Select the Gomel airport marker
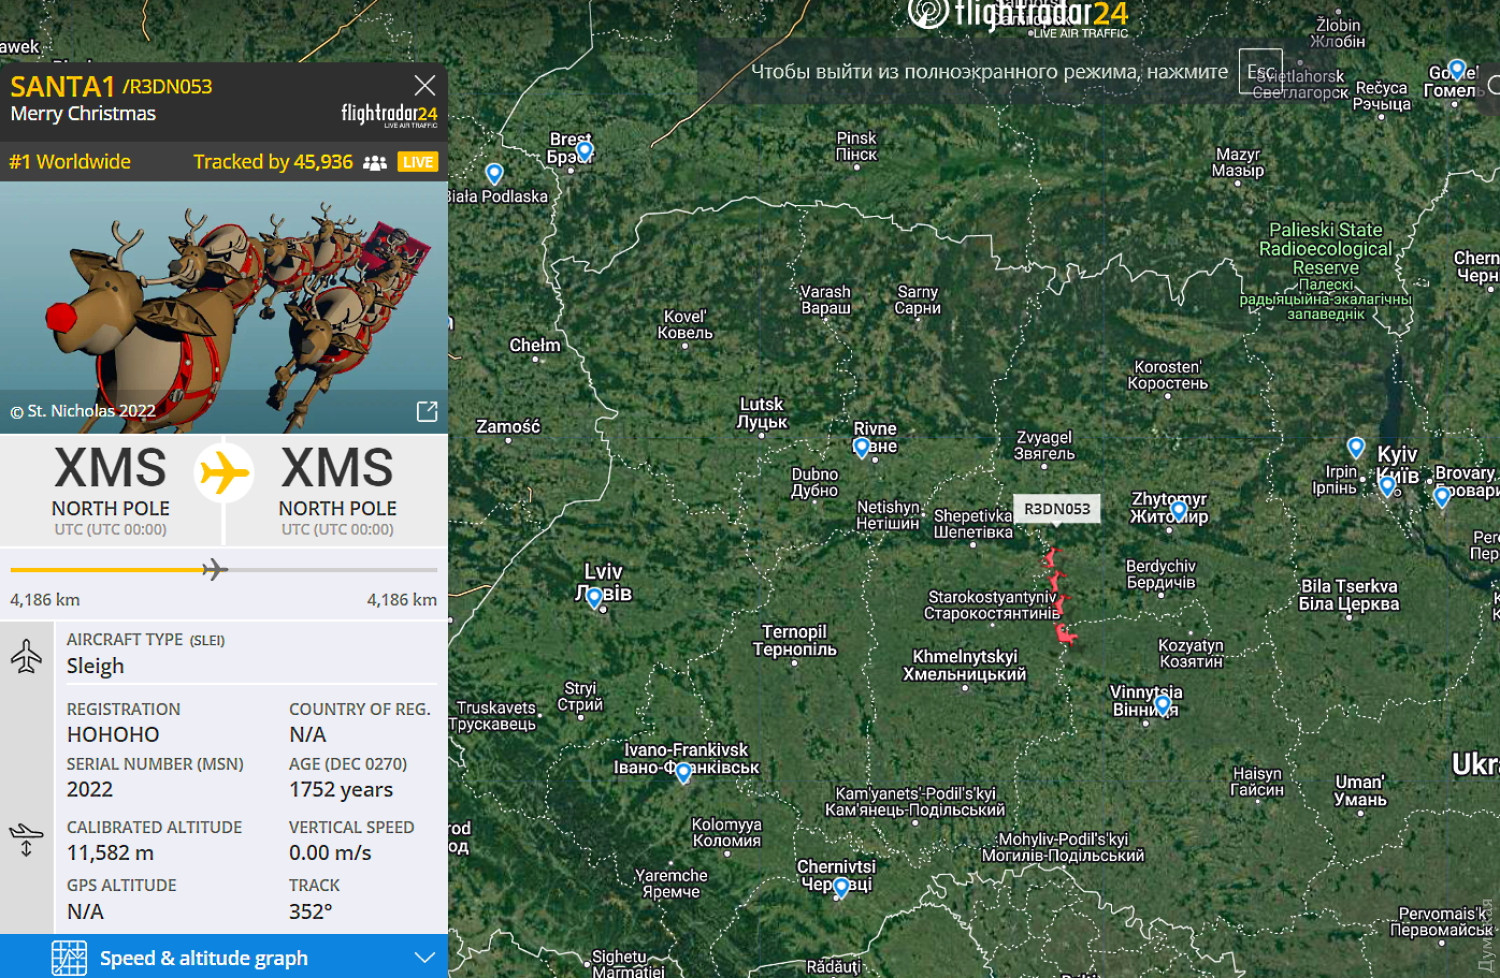The width and height of the screenshot is (1500, 978). (x=1457, y=70)
